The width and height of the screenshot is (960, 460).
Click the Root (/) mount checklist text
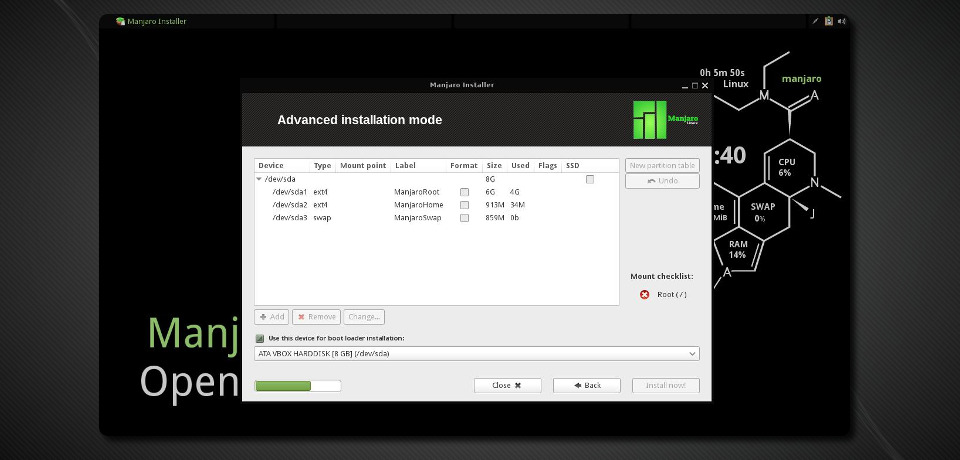pyautogui.click(x=672, y=295)
